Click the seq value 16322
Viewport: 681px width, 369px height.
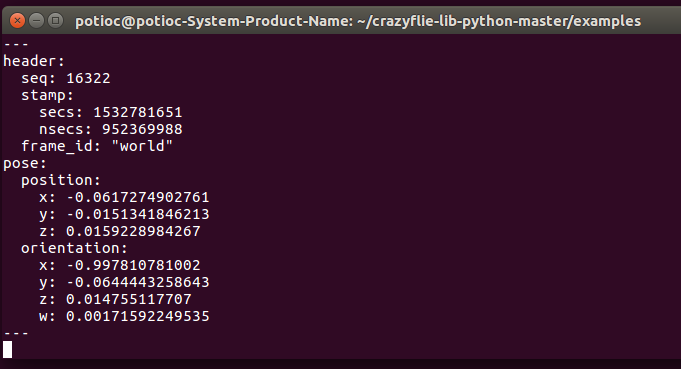(88, 78)
